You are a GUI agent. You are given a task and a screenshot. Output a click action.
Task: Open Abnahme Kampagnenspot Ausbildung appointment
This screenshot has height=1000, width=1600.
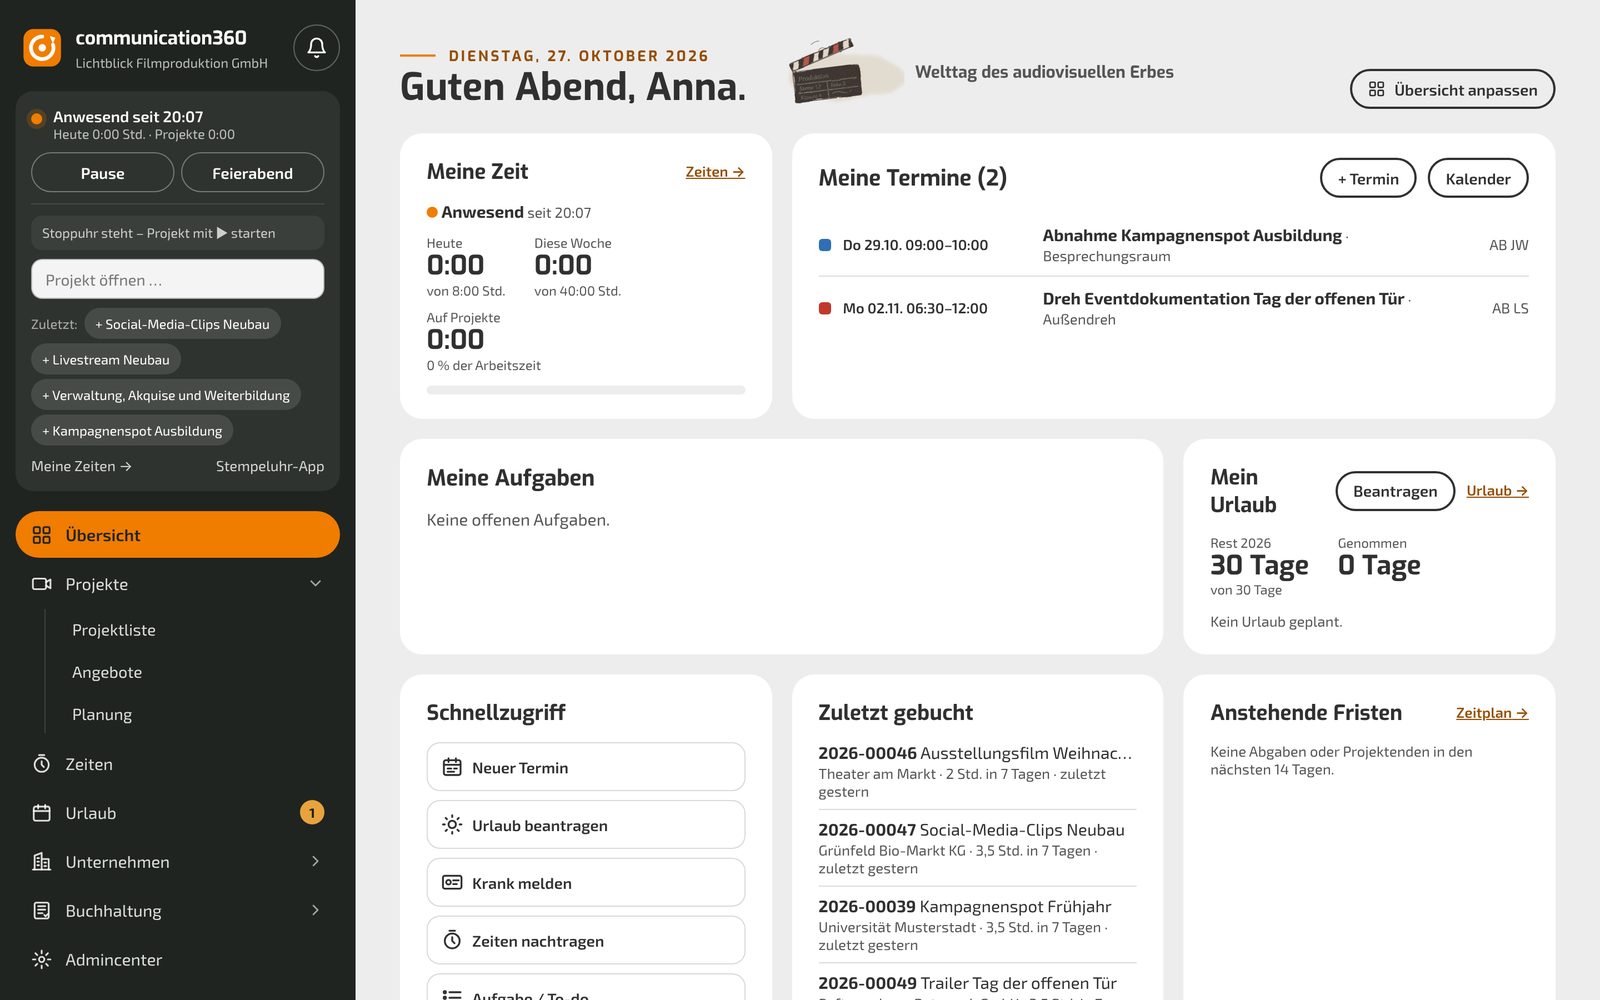tap(1192, 236)
